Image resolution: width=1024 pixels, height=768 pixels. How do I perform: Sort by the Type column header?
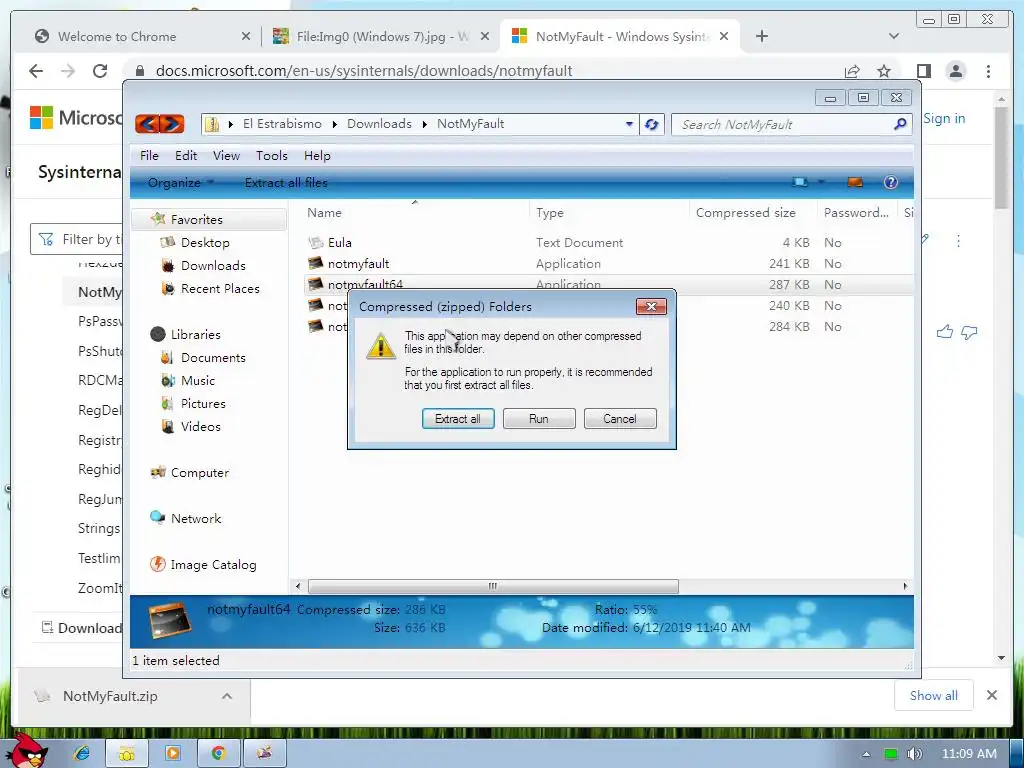(x=550, y=213)
